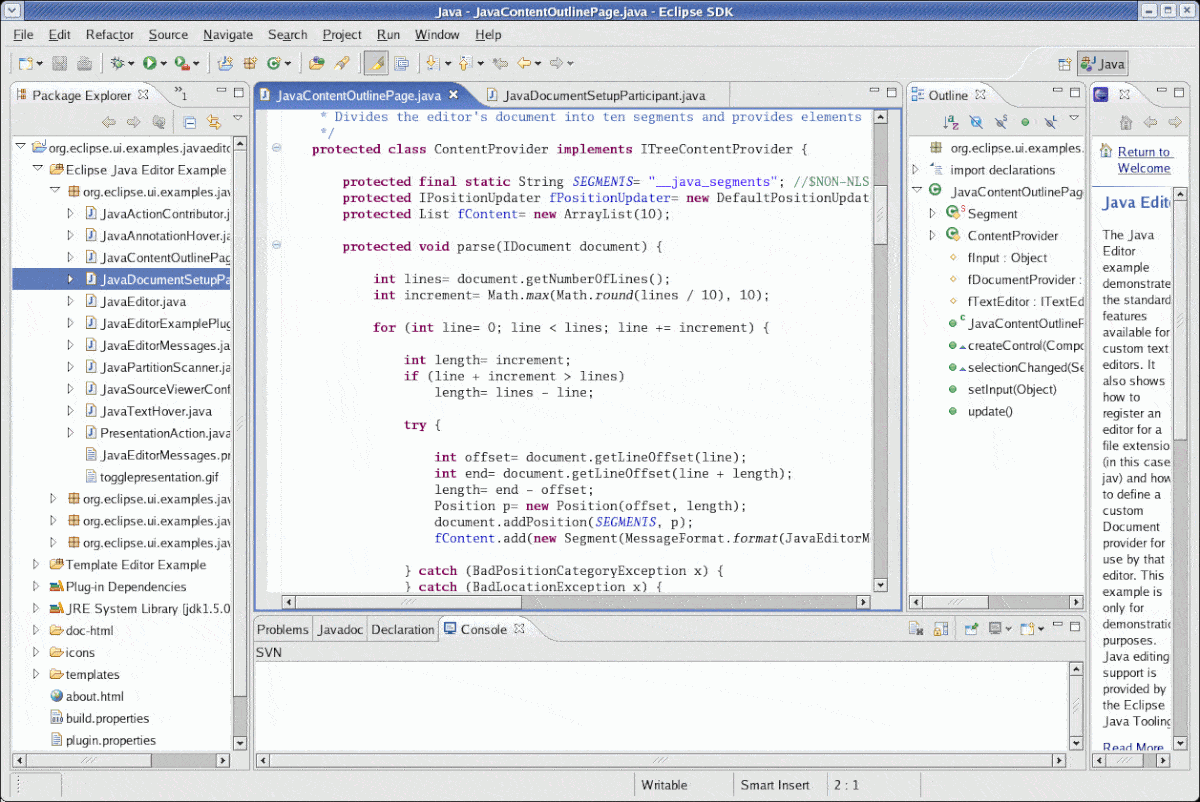The image size is (1200, 802).
Task: Click the Java perspective button
Action: click(1103, 64)
